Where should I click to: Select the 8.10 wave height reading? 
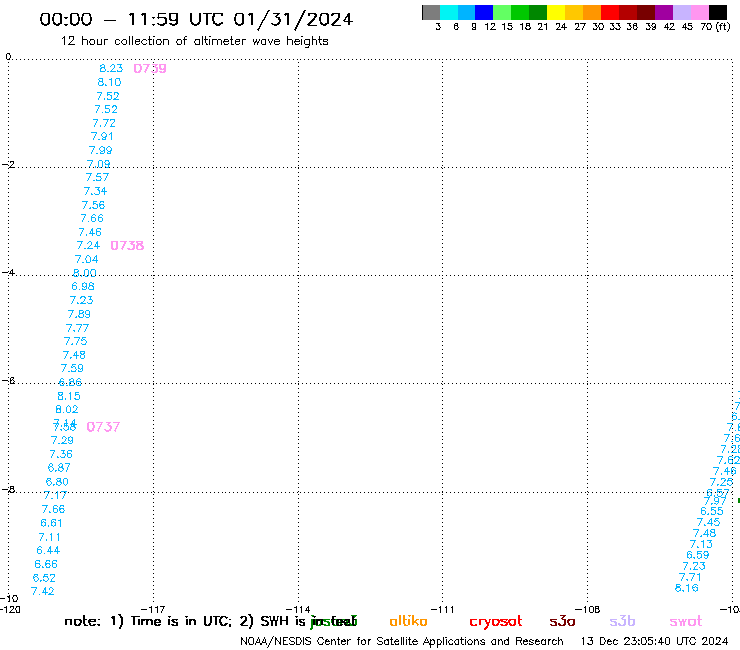(109, 82)
